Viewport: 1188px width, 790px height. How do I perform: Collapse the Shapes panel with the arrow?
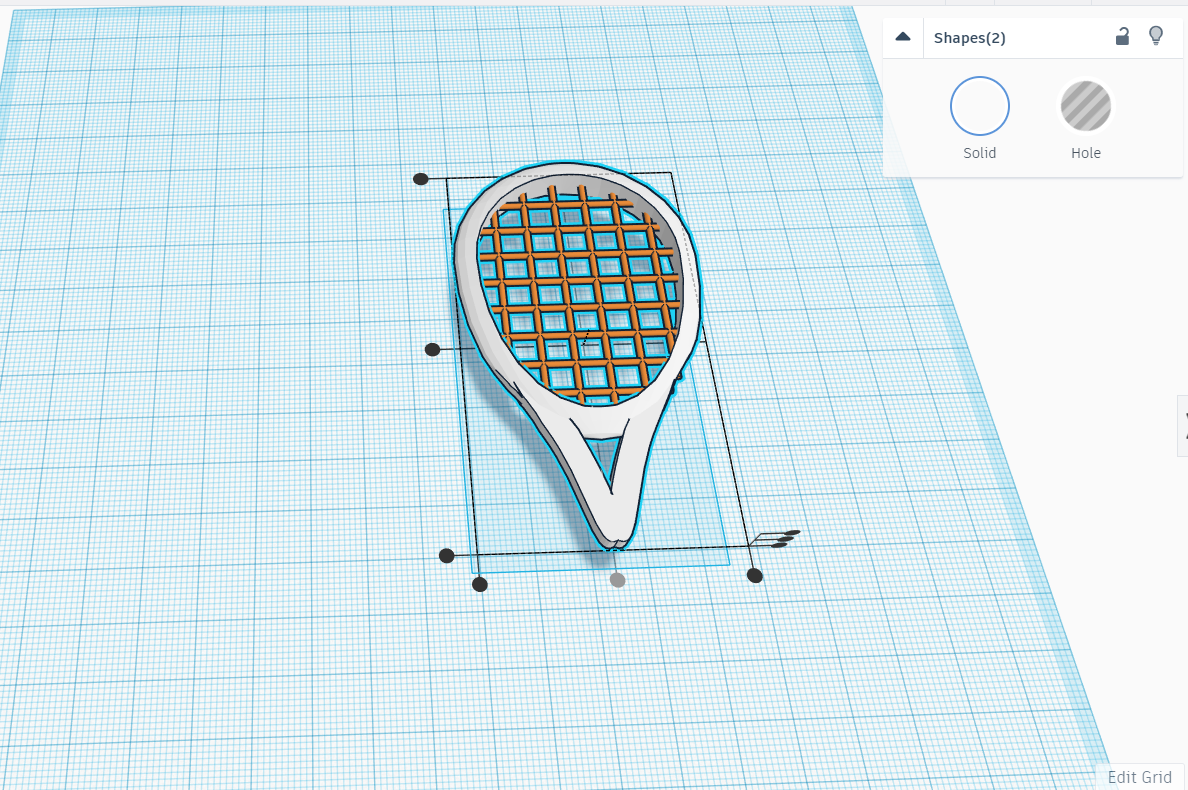902,36
